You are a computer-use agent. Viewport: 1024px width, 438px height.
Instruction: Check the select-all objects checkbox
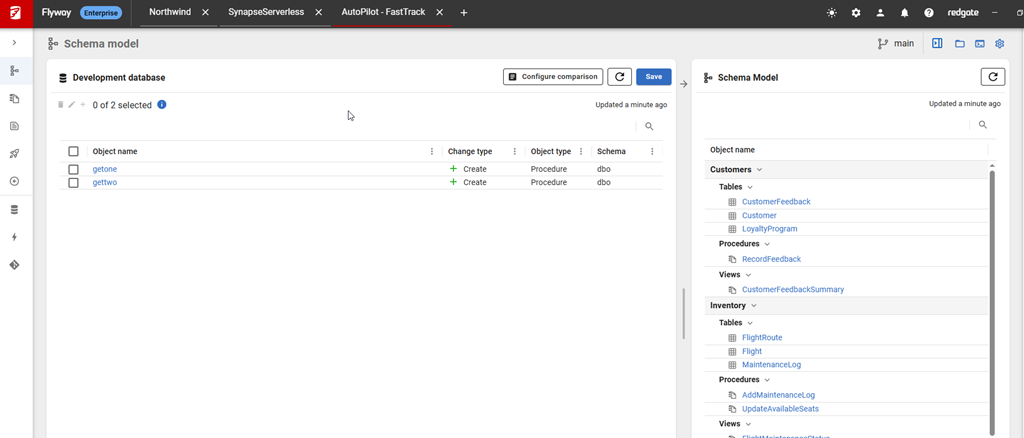pyautogui.click(x=73, y=152)
